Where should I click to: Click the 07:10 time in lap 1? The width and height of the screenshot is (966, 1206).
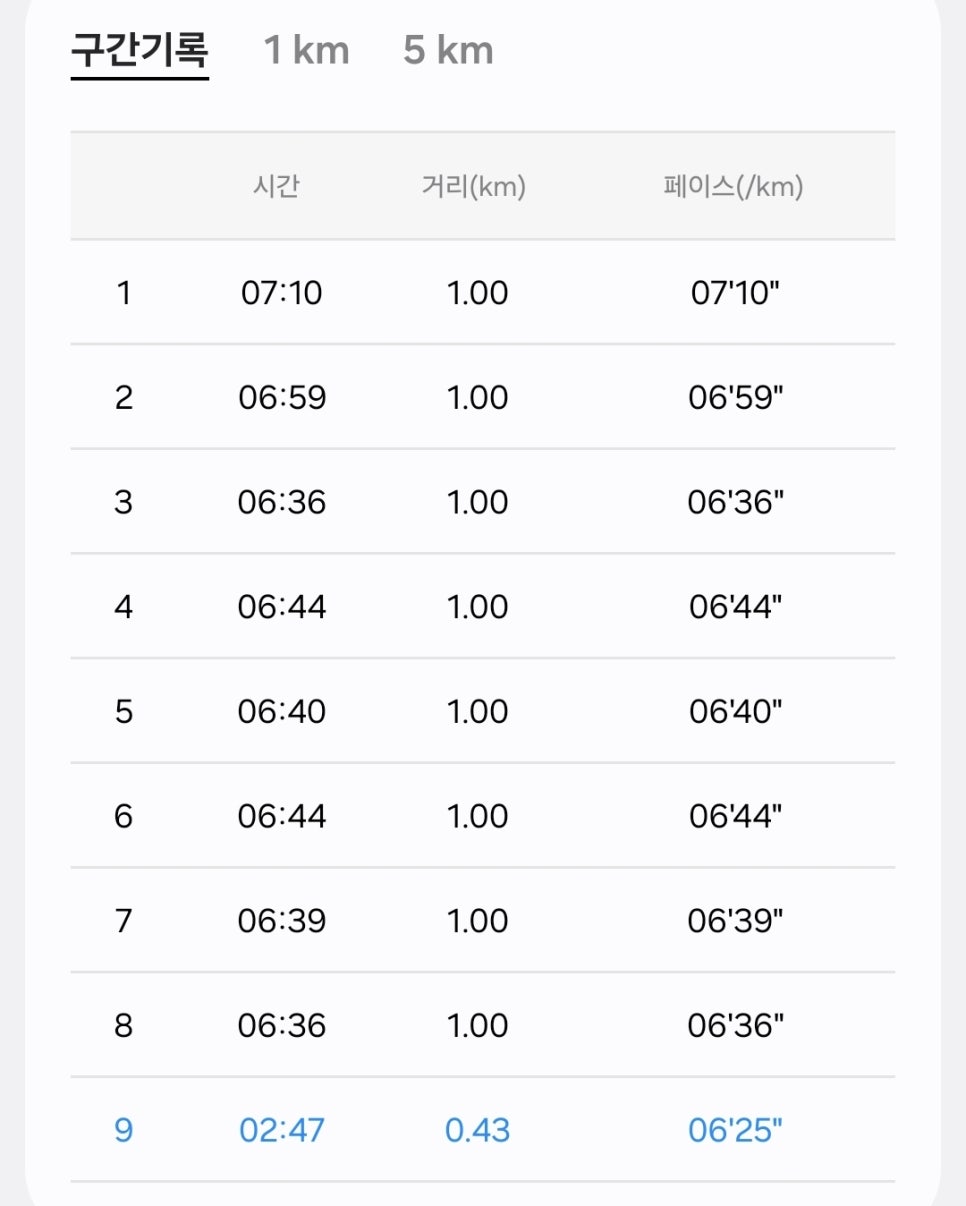[282, 293]
